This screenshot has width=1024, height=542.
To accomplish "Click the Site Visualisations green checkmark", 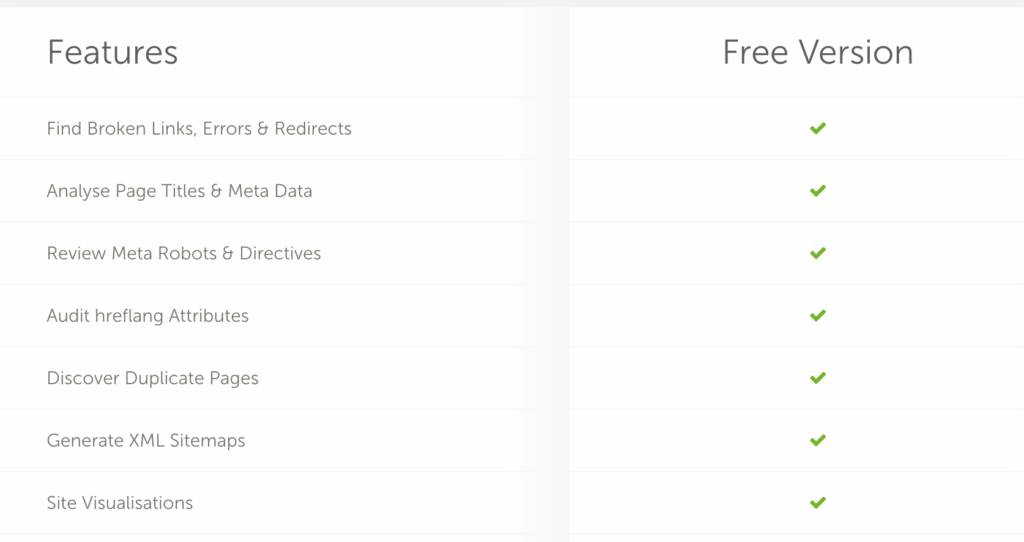I will (818, 502).
